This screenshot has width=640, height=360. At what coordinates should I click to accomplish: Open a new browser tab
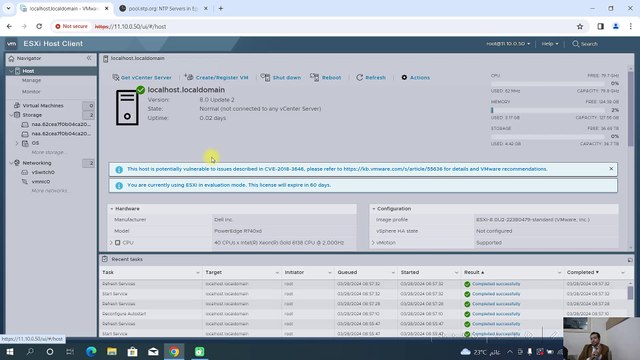tap(221, 9)
